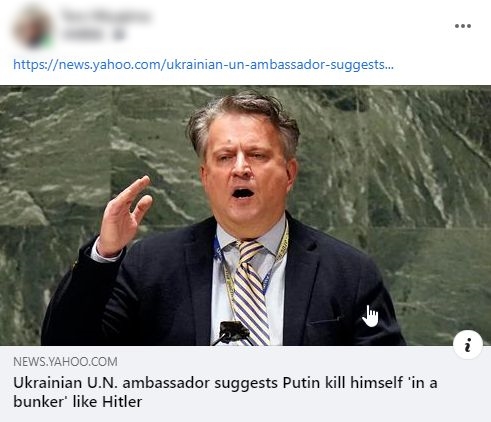Click the gray link card footer area
491x422 pixels.
(x=245, y=384)
